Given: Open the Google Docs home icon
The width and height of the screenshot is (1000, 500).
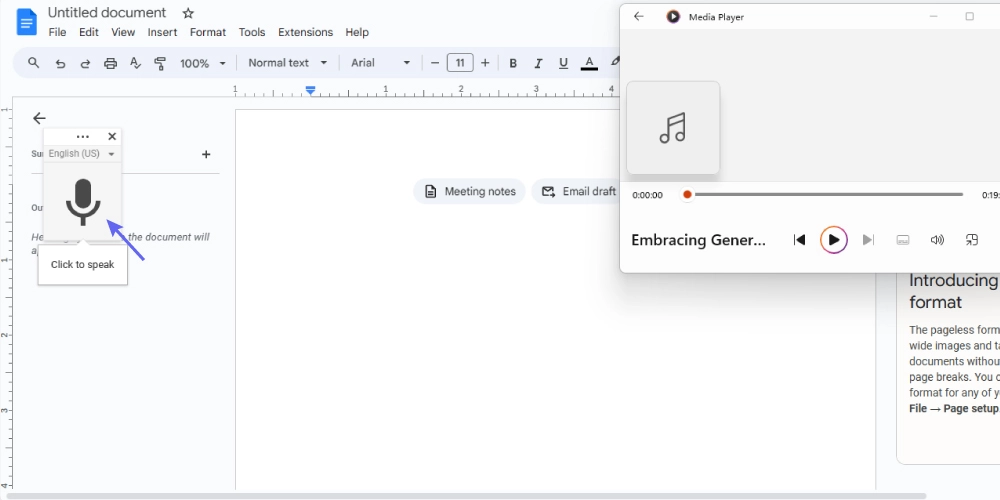Looking at the screenshot, I should pyautogui.click(x=26, y=22).
